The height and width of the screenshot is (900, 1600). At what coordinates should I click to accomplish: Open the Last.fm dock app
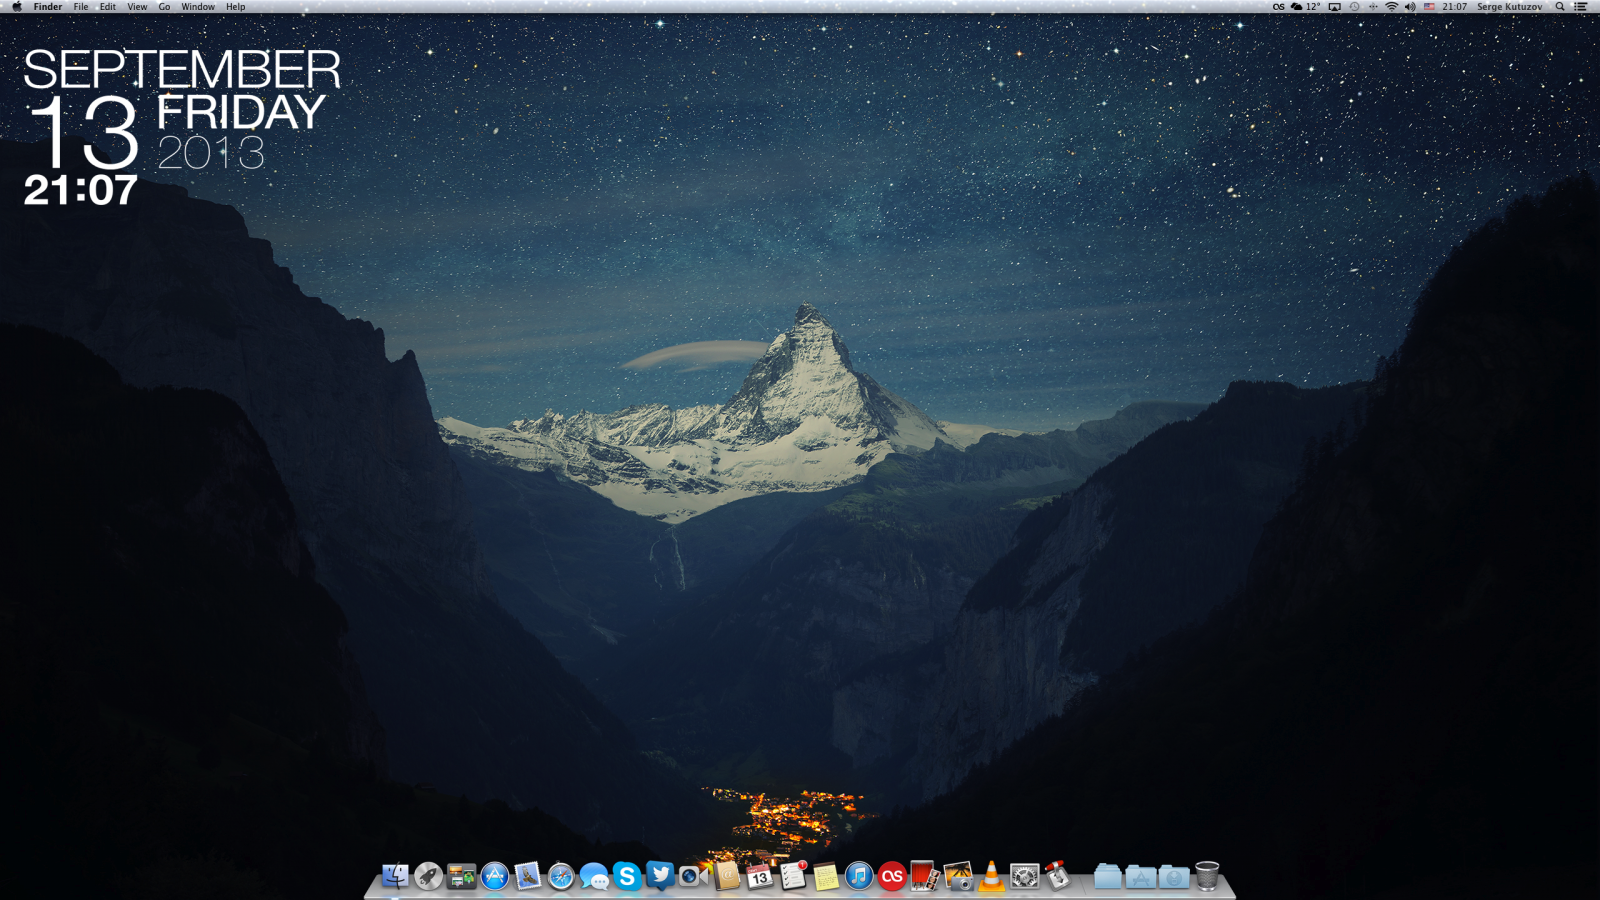pyautogui.click(x=892, y=877)
